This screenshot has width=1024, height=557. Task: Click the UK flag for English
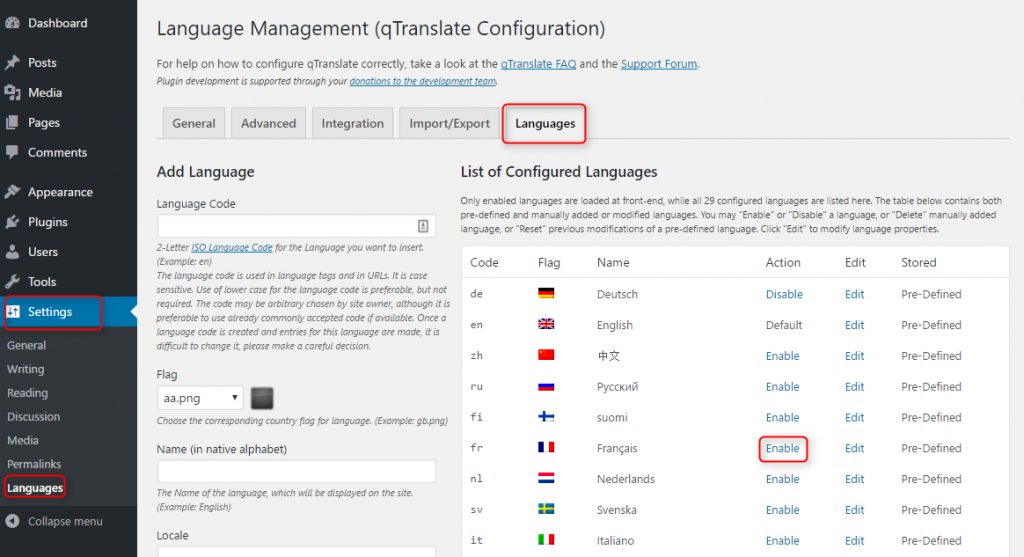(x=546, y=324)
